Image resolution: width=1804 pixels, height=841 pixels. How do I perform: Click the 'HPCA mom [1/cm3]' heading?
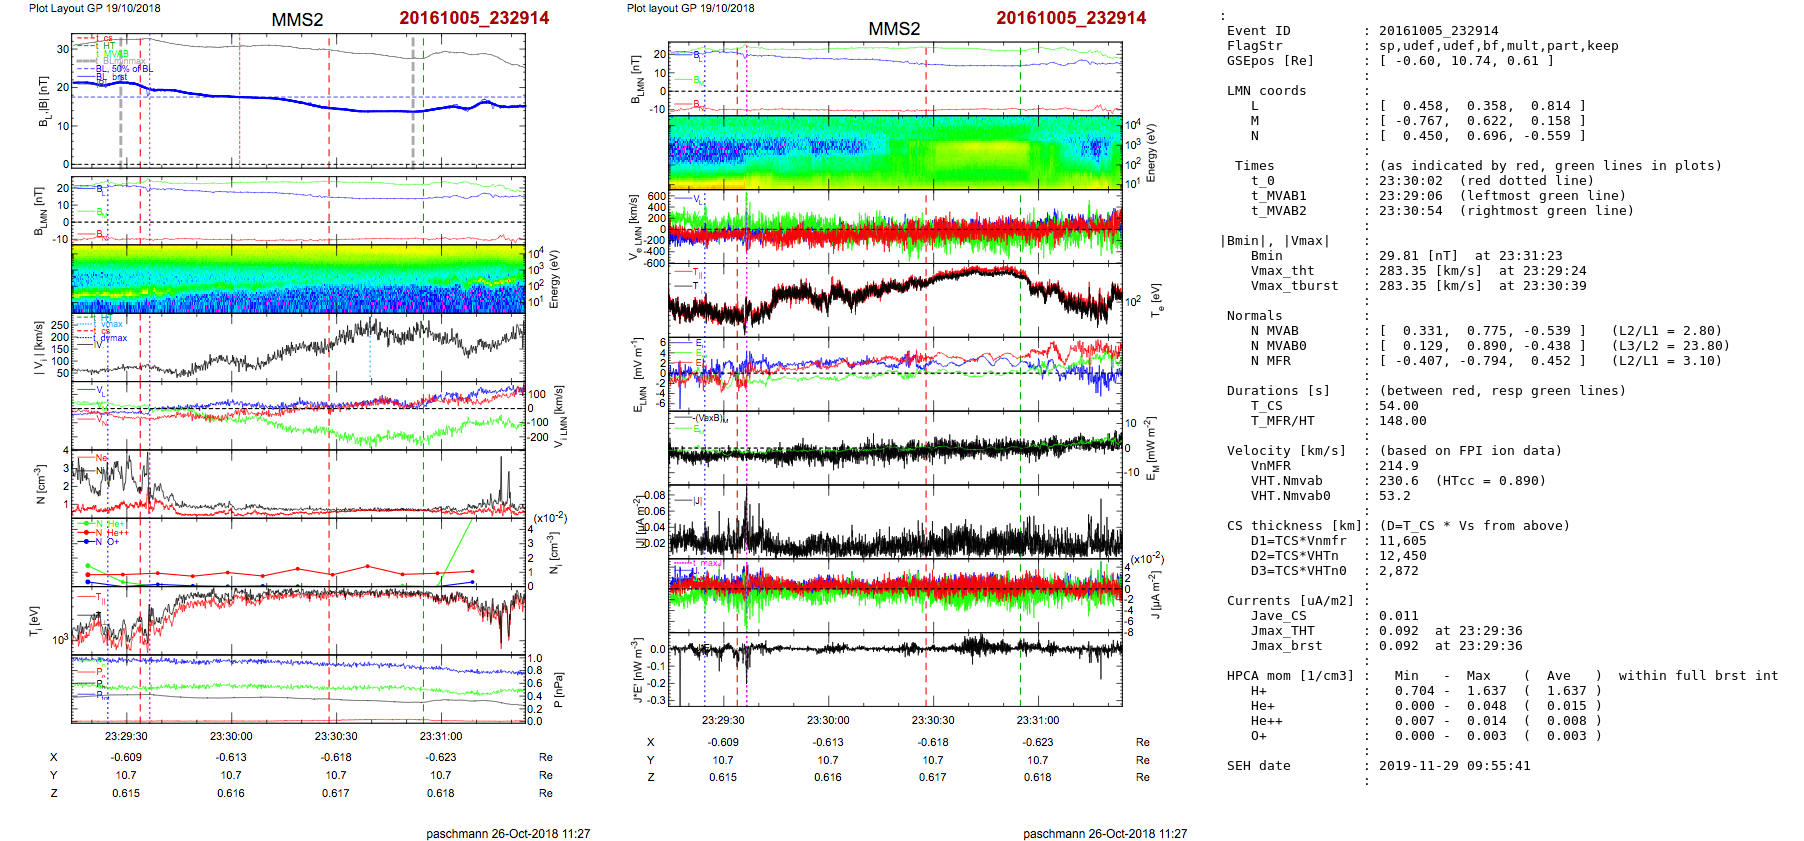[1290, 676]
